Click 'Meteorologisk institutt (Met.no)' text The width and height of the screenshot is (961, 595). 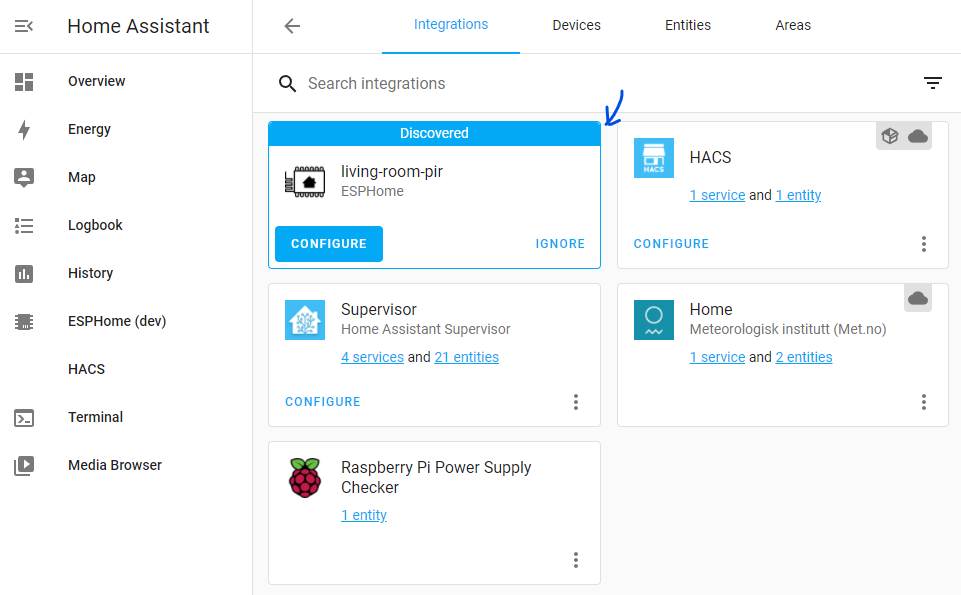coord(788,330)
